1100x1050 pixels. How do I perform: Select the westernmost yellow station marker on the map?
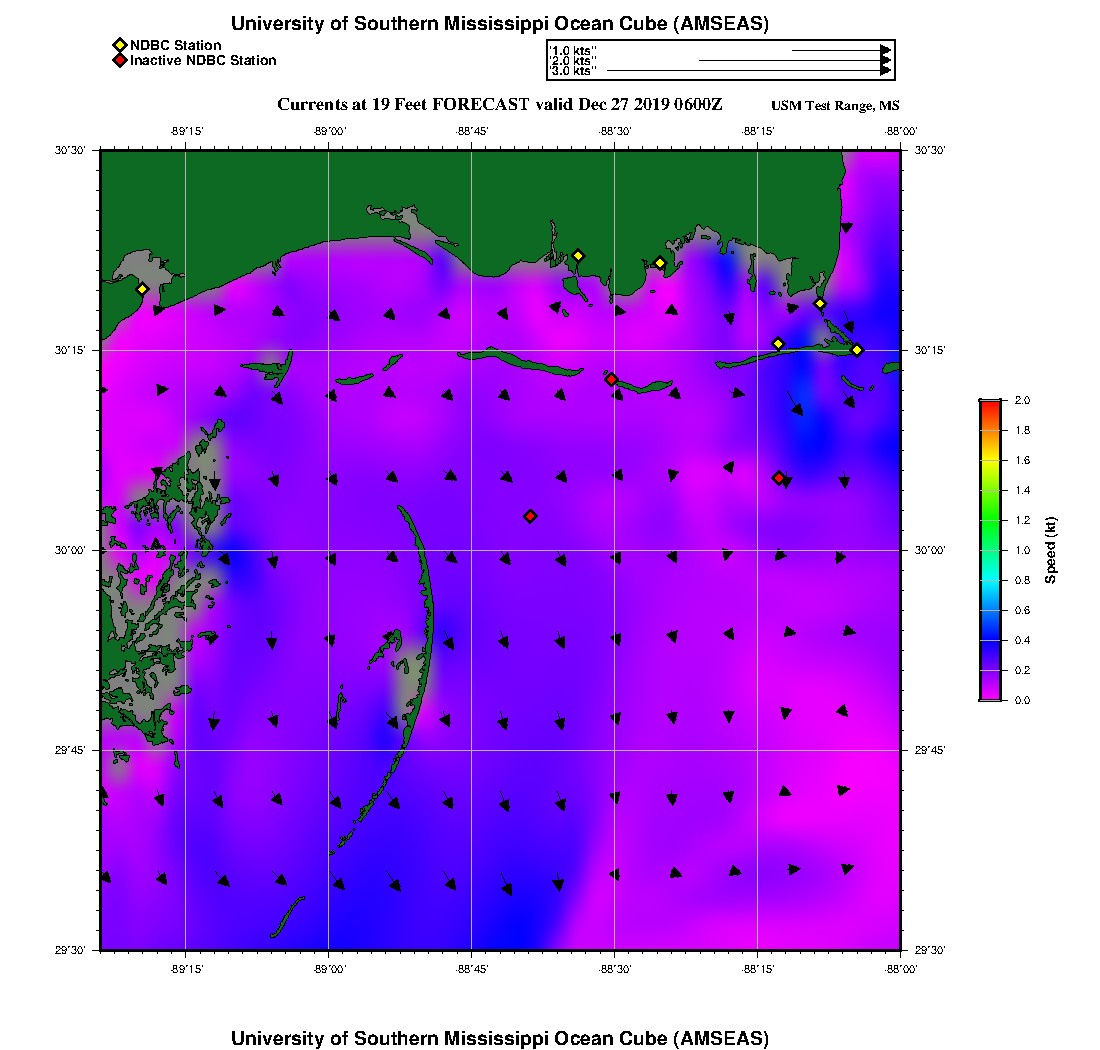[142, 289]
